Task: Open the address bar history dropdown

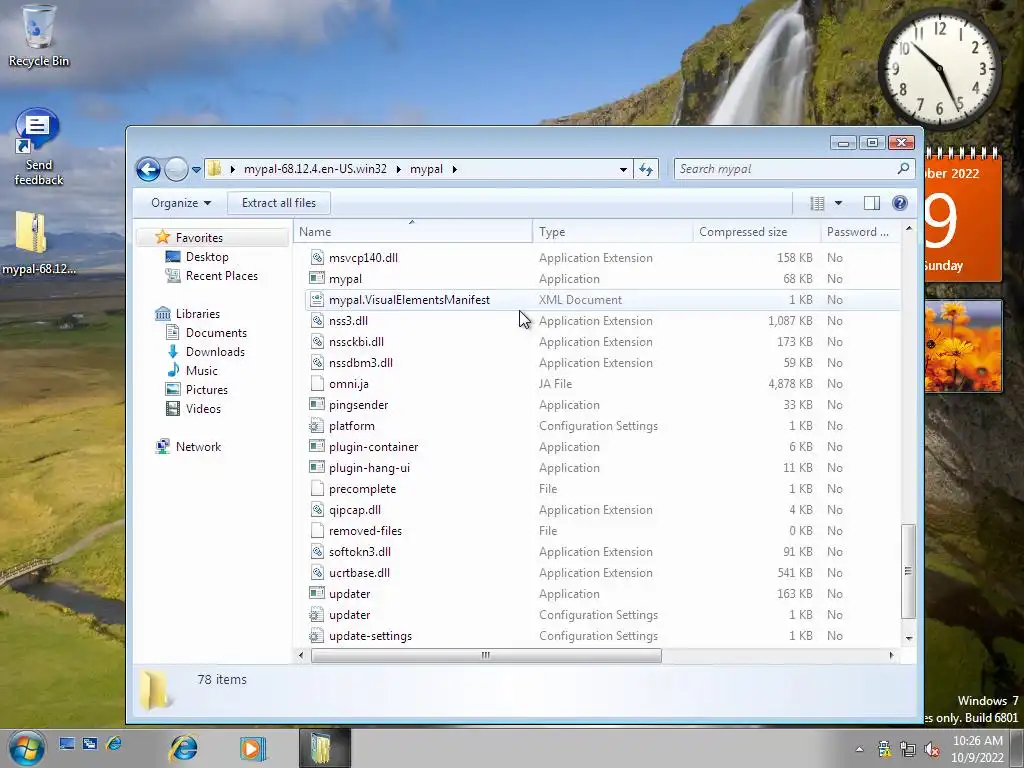Action: (624, 170)
